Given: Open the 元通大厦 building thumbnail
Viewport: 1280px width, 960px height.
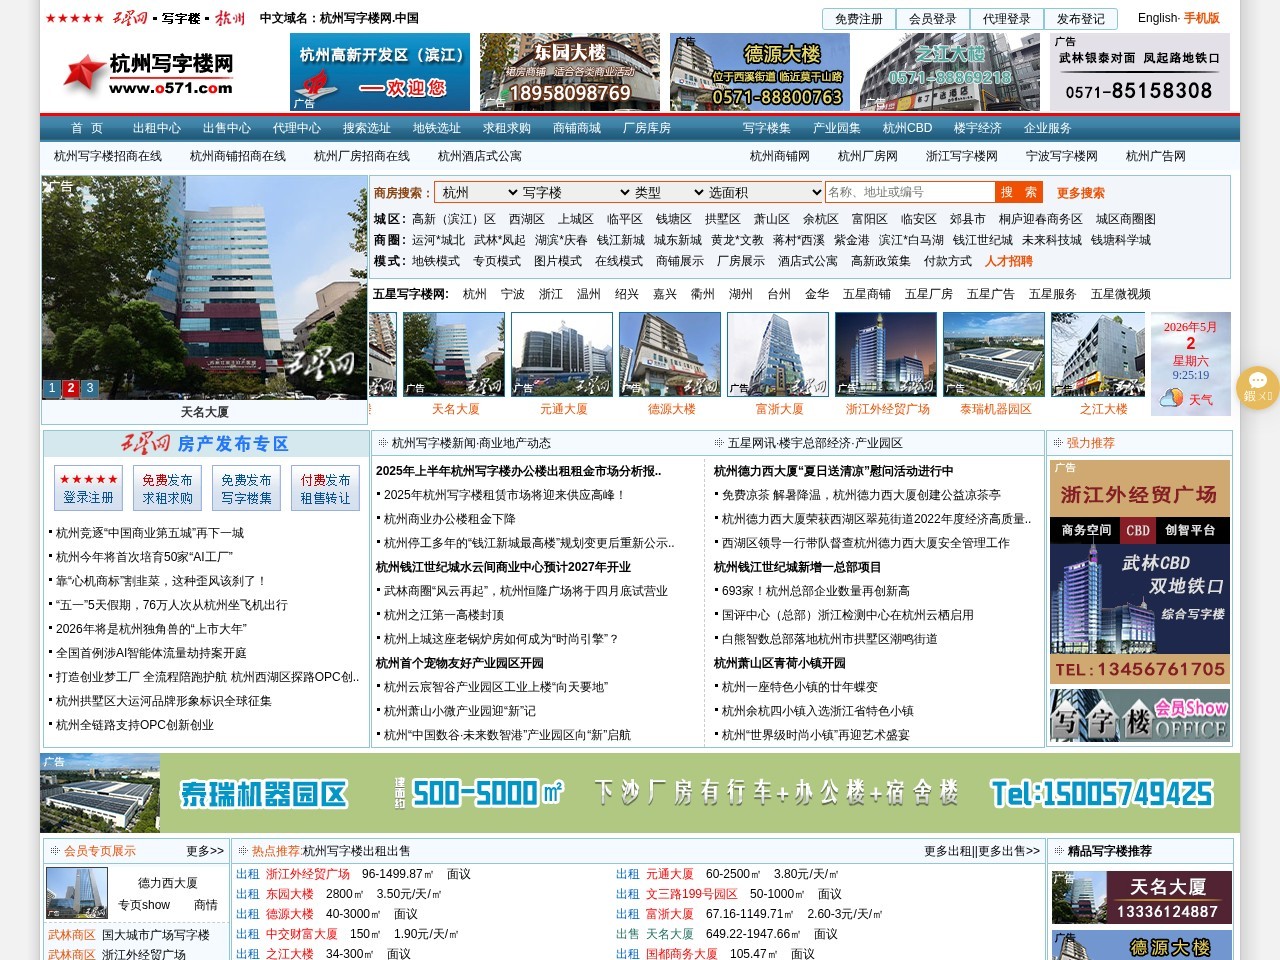Looking at the screenshot, I should click(562, 354).
